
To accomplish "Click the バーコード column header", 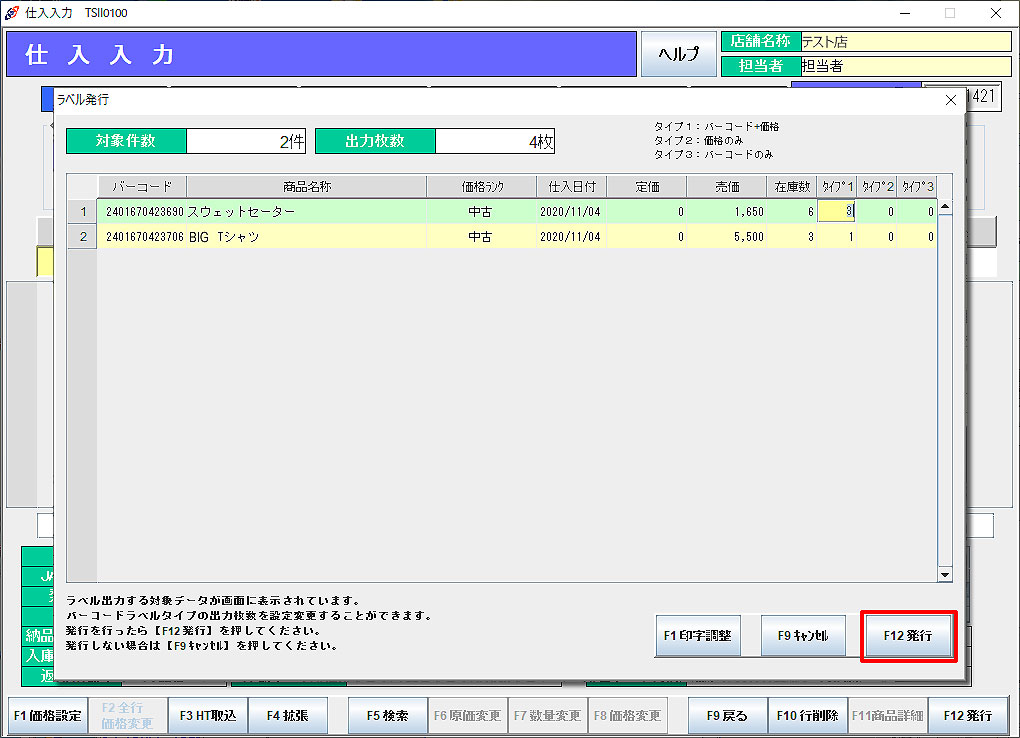I will tap(141, 187).
